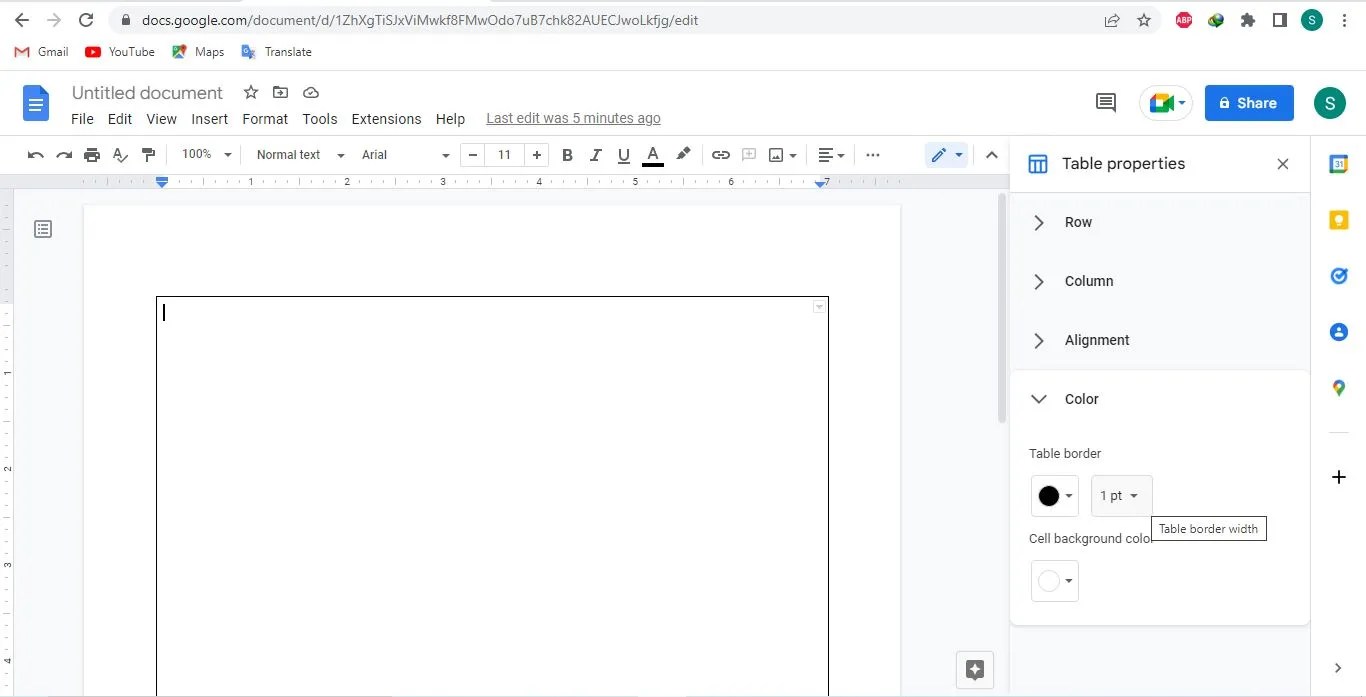Insert a link using the toolbar
The width and height of the screenshot is (1366, 697).
(720, 155)
